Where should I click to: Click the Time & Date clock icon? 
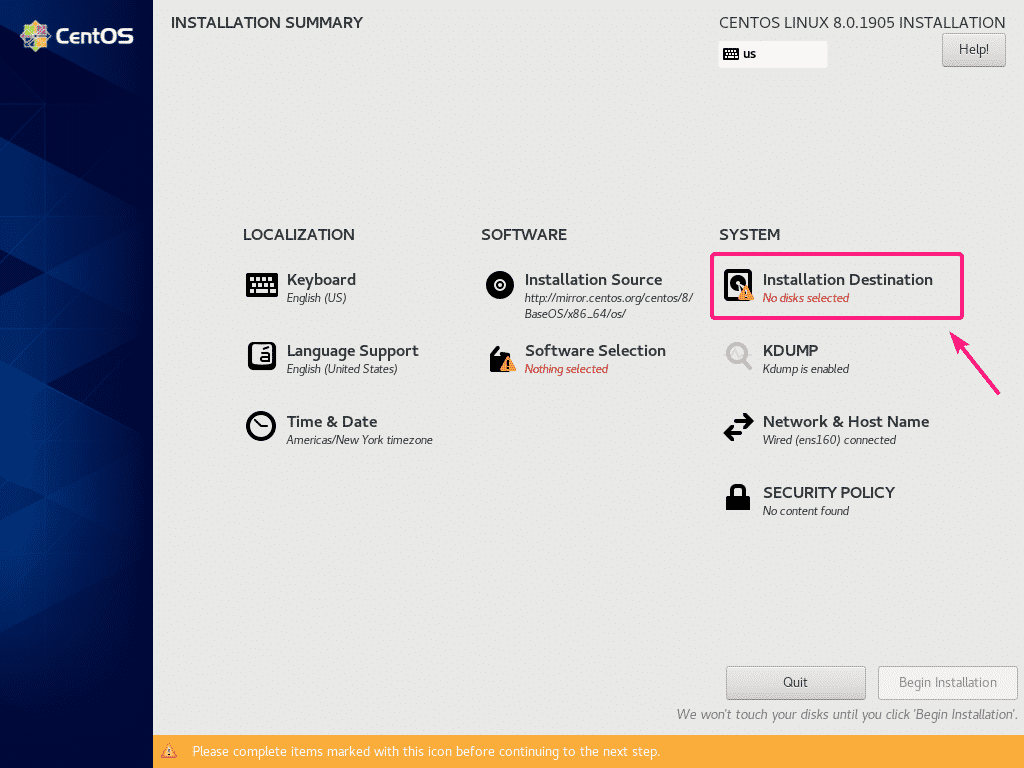tap(261, 426)
